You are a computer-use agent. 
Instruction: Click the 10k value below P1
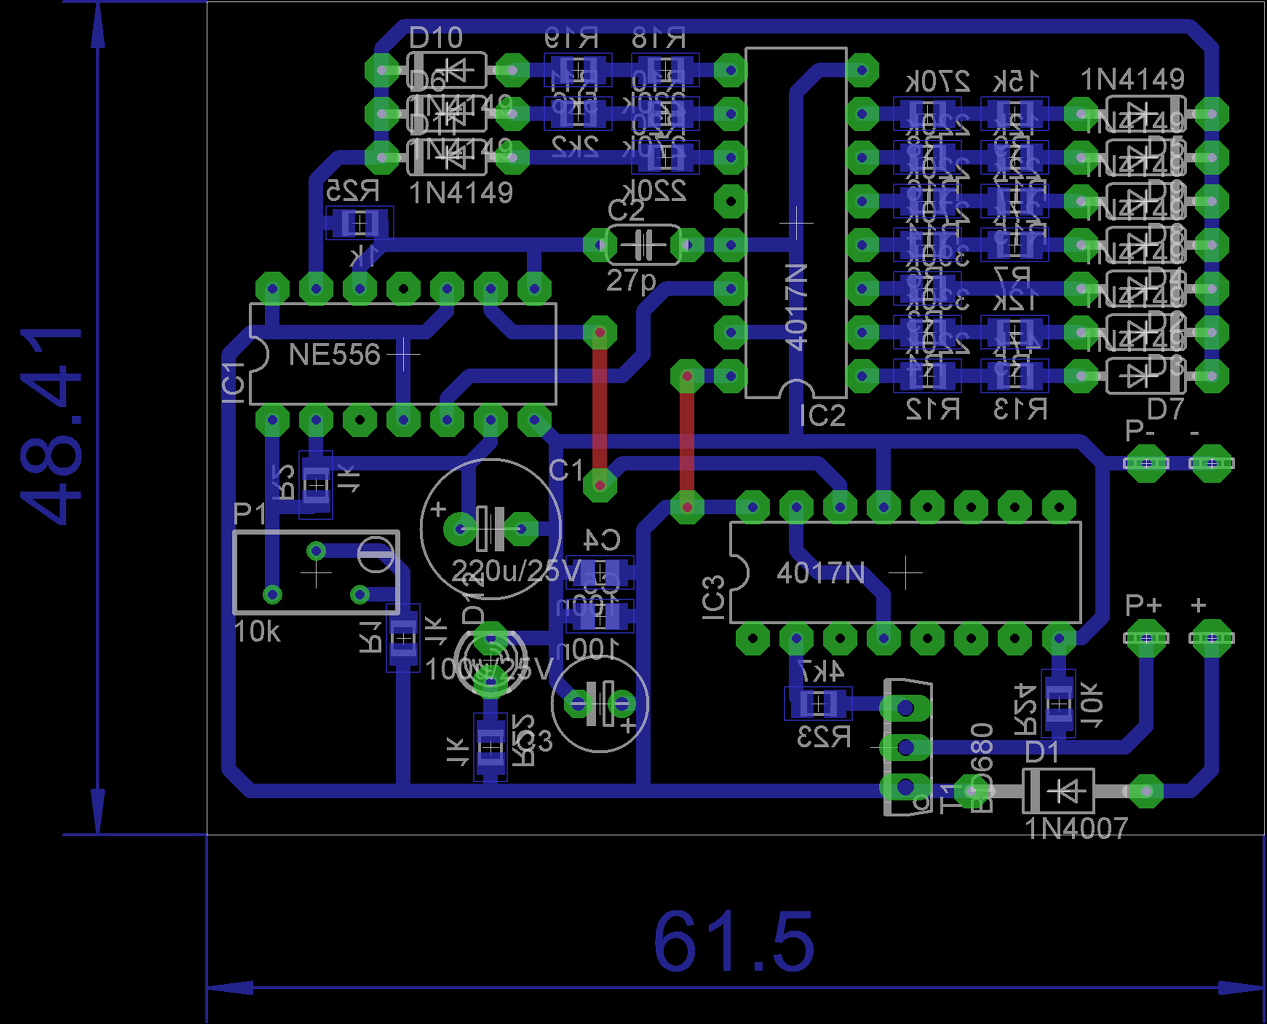coord(257,632)
